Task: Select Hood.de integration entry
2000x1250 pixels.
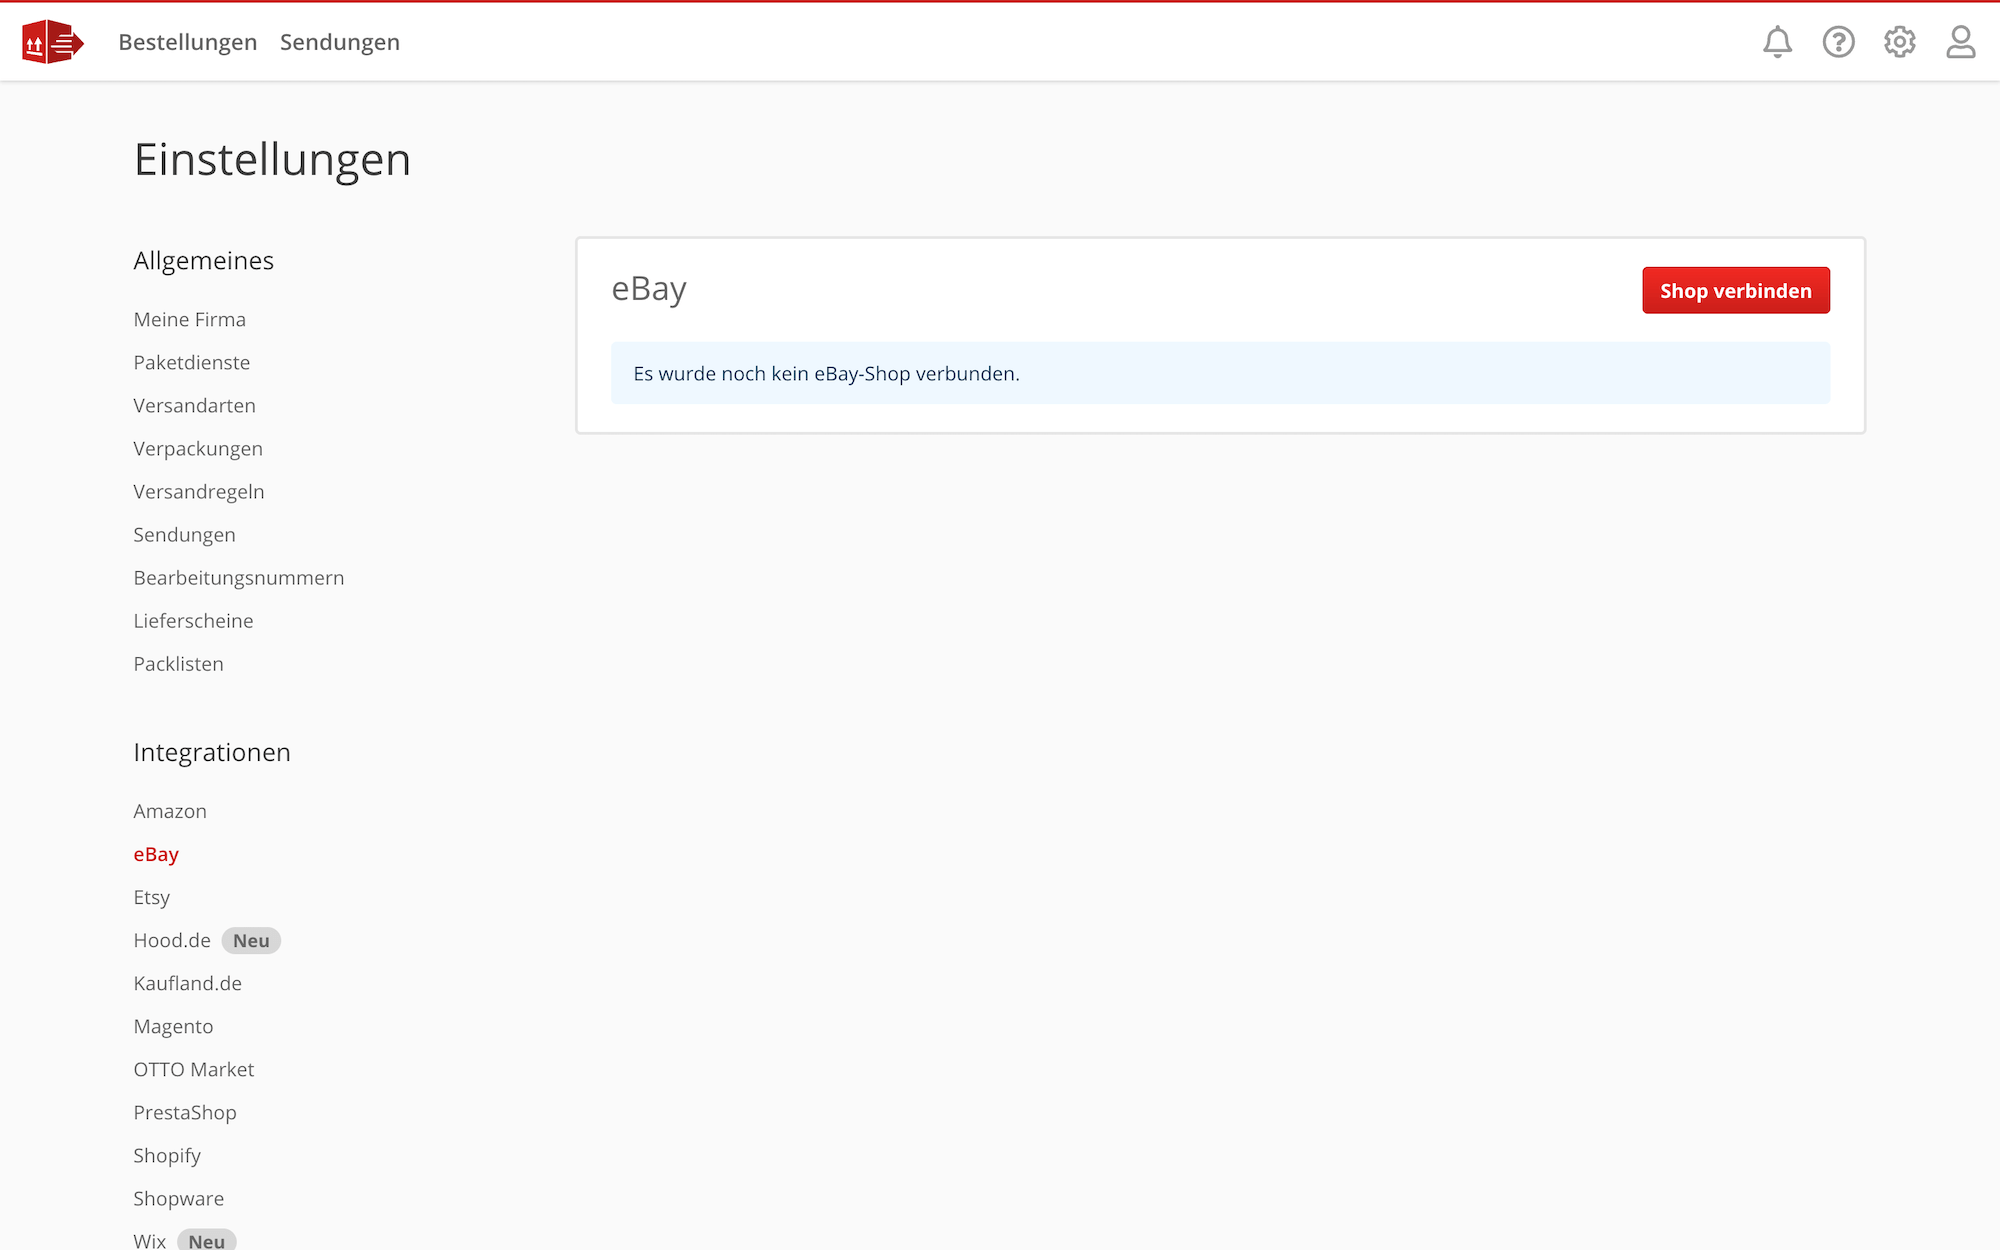Action: pyautogui.click(x=172, y=940)
